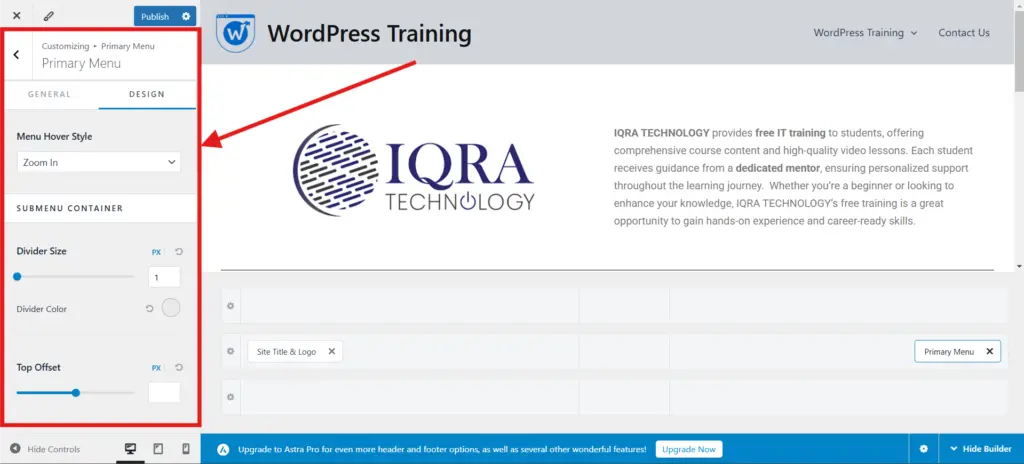Close the Customizer with the X icon
The height and width of the screenshot is (464, 1024).
pyautogui.click(x=17, y=16)
